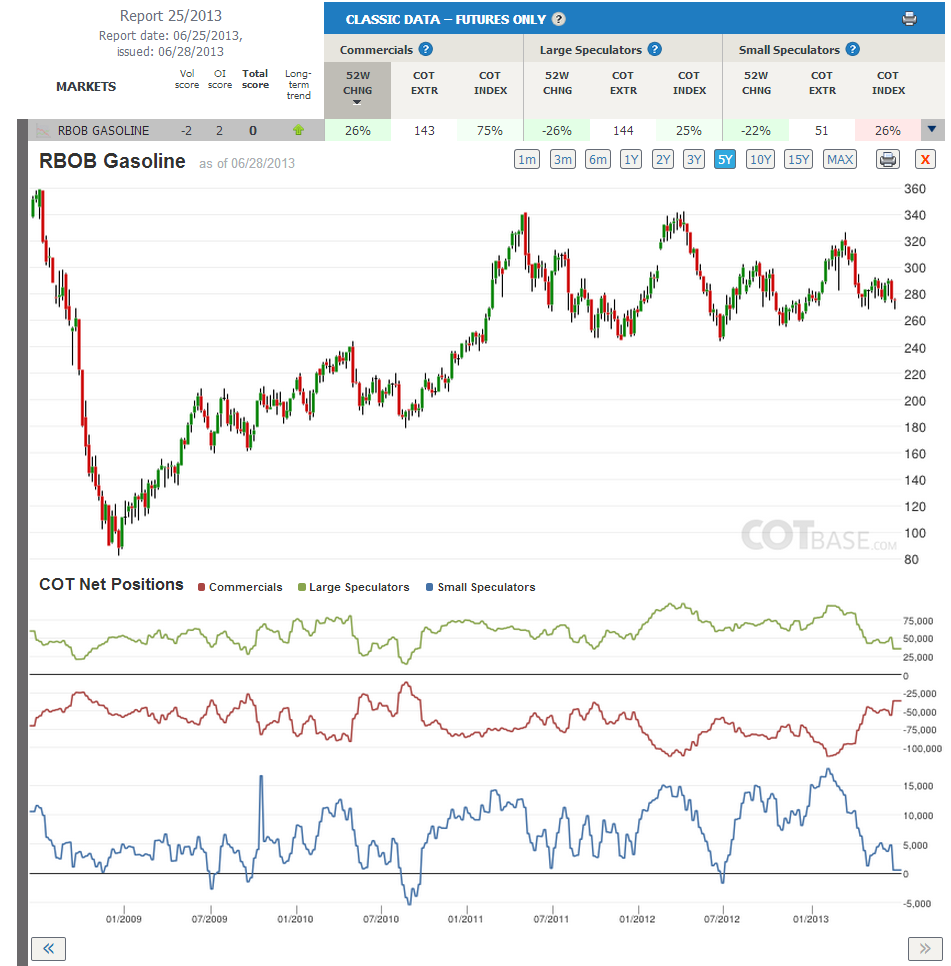Click the next period double-arrow button
951x966 pixels.
click(x=925, y=948)
